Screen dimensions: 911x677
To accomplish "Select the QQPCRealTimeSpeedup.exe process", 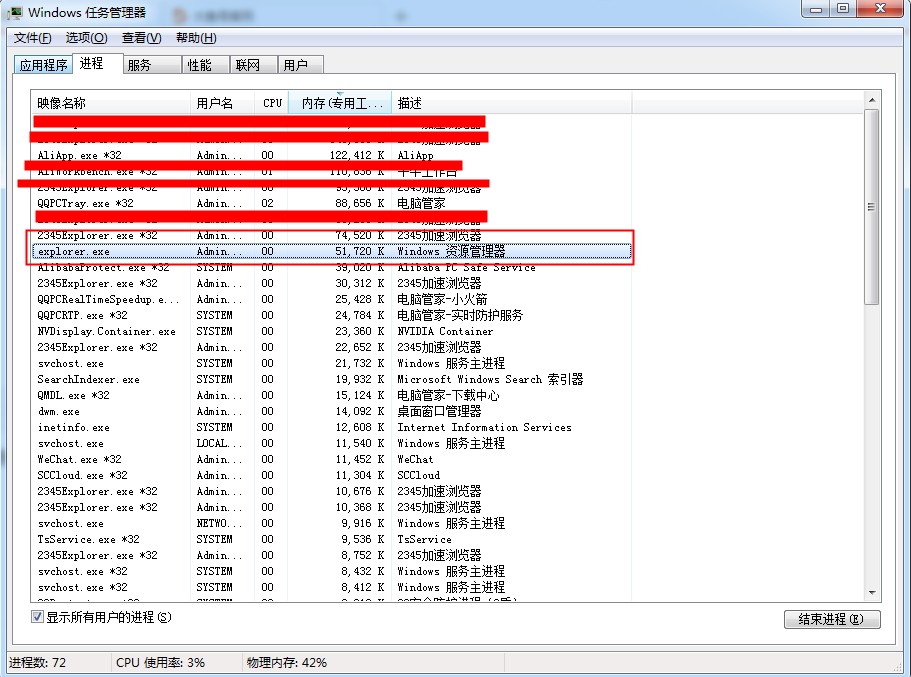I will click(x=331, y=299).
